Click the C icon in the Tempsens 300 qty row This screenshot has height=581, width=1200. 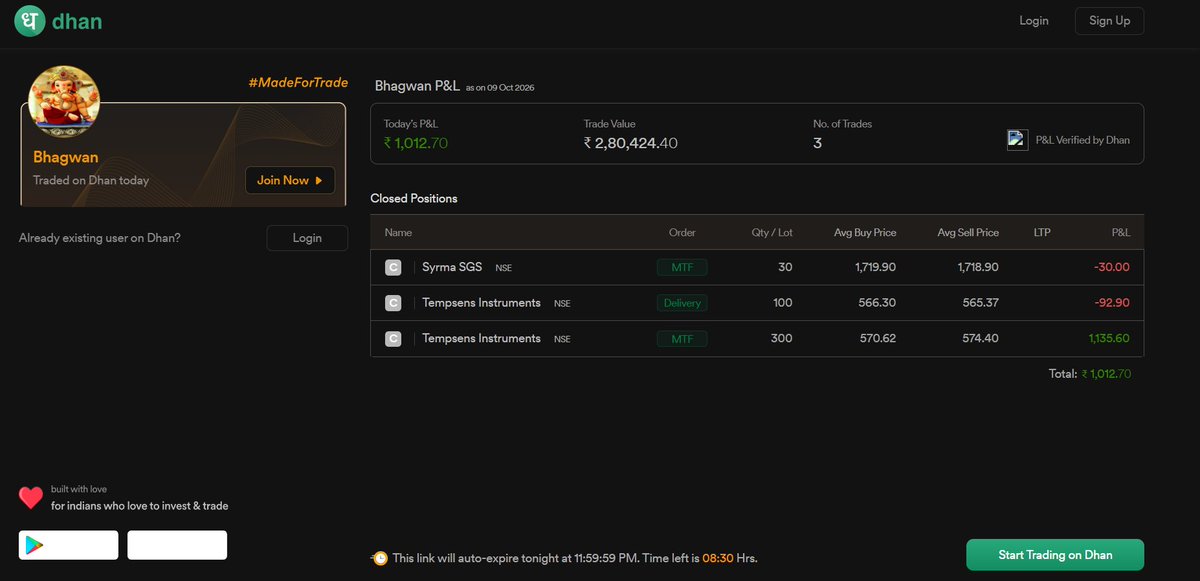[x=393, y=339]
